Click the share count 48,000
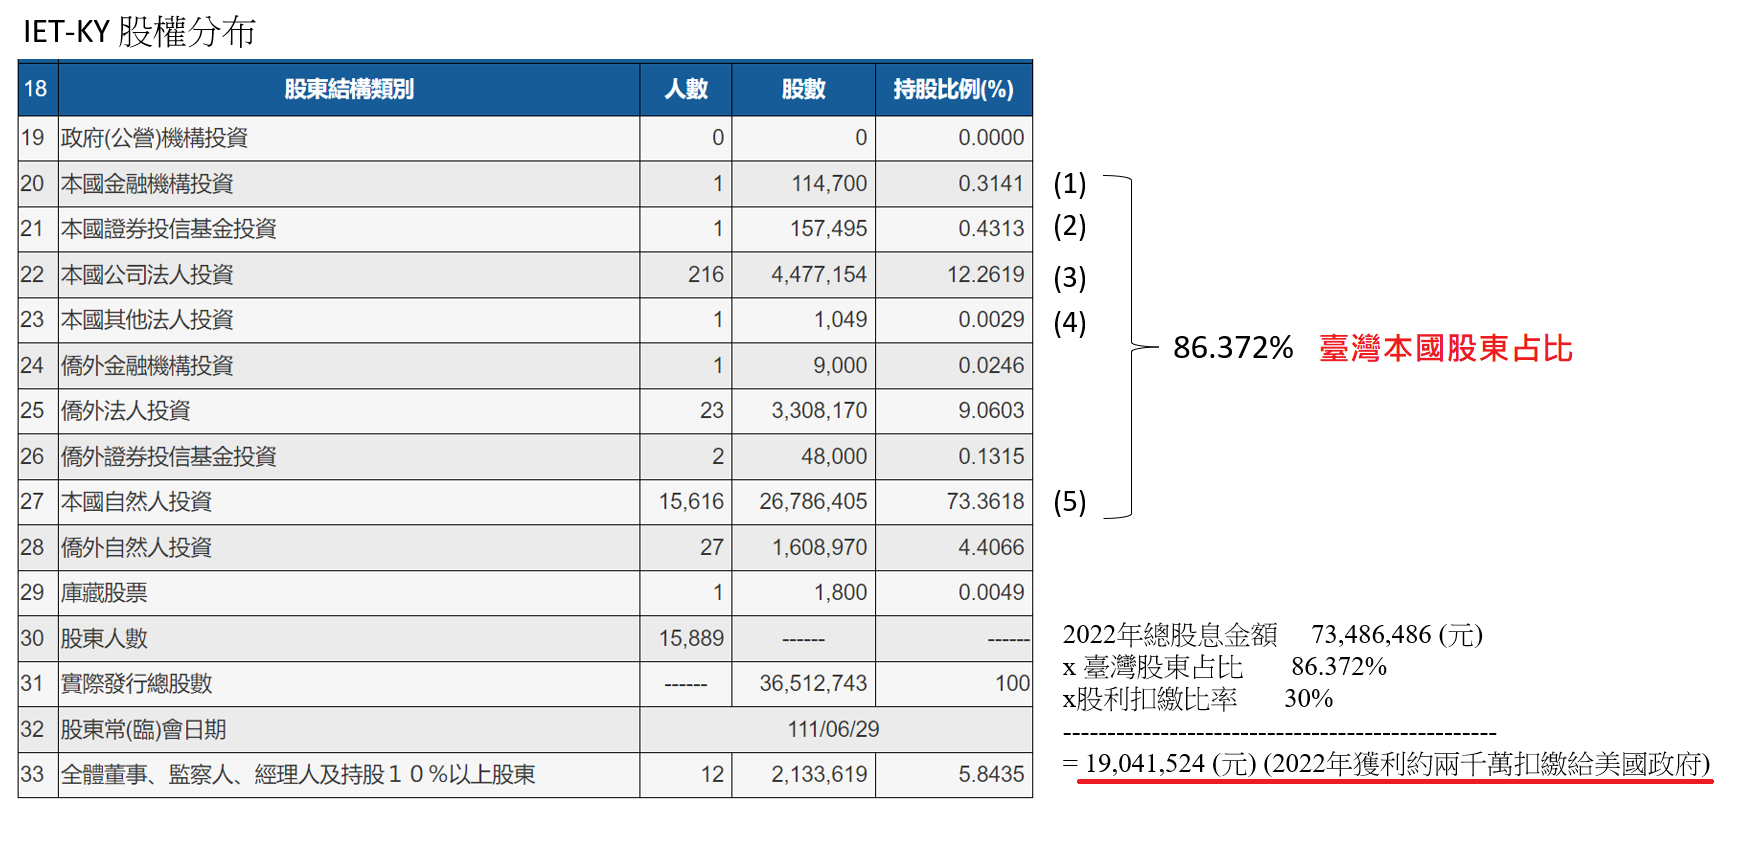This screenshot has width=1746, height=845. pos(834,457)
